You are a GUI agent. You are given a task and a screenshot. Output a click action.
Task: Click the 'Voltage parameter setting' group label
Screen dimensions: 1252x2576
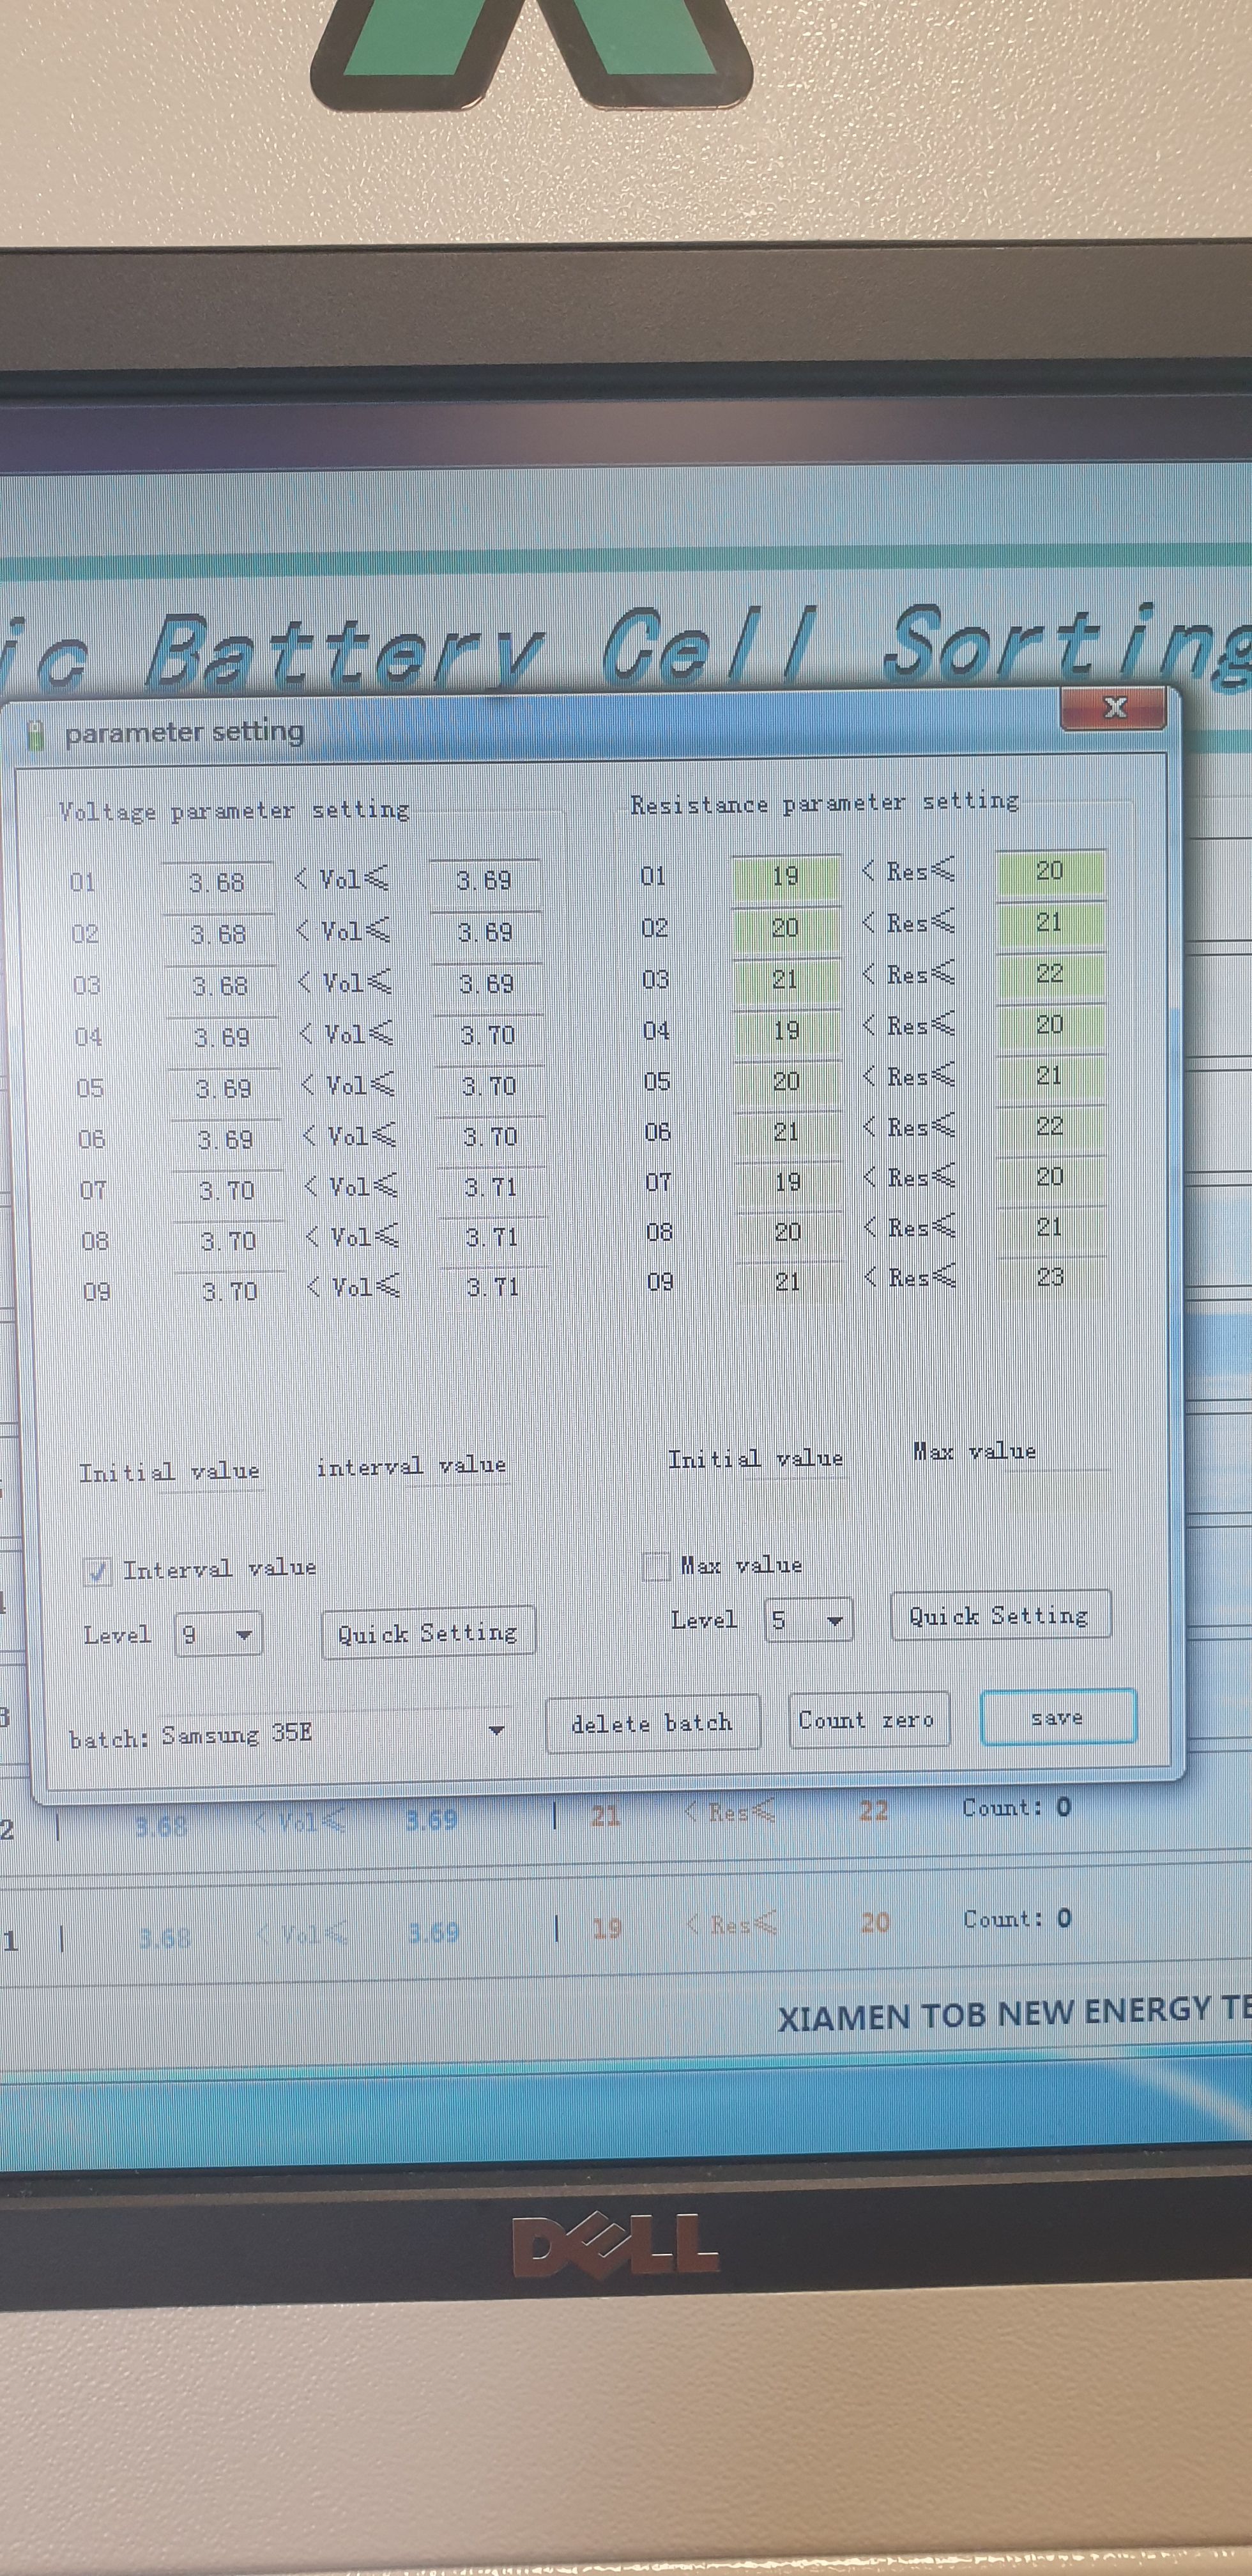tap(234, 811)
